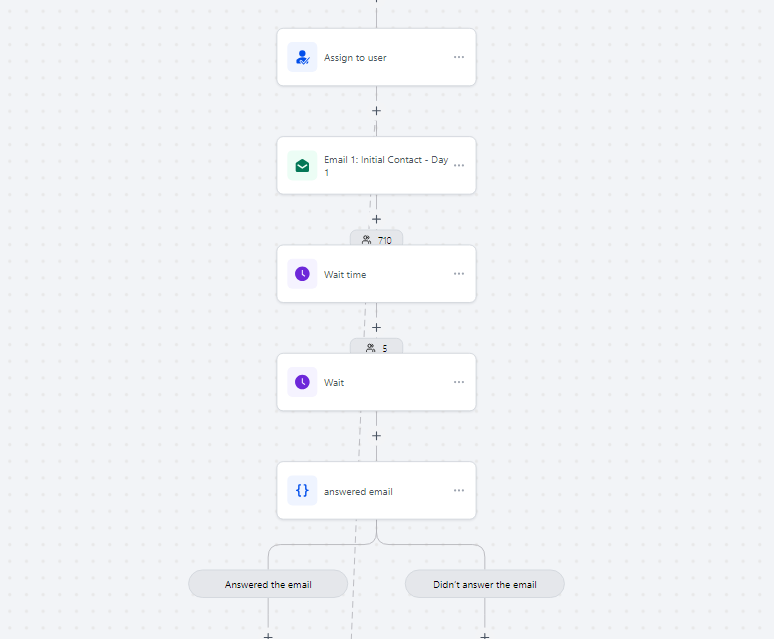Click the green email envelope icon
Image resolution: width=774 pixels, height=639 pixels.
tap(302, 166)
